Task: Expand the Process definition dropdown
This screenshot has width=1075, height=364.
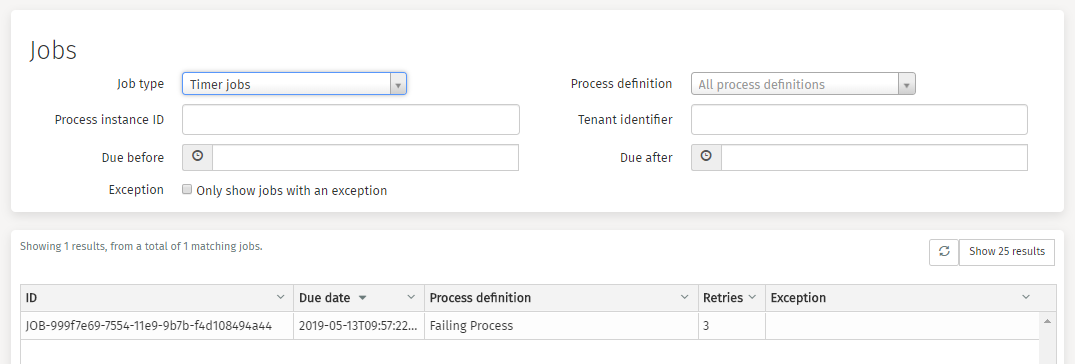Action: click(804, 85)
